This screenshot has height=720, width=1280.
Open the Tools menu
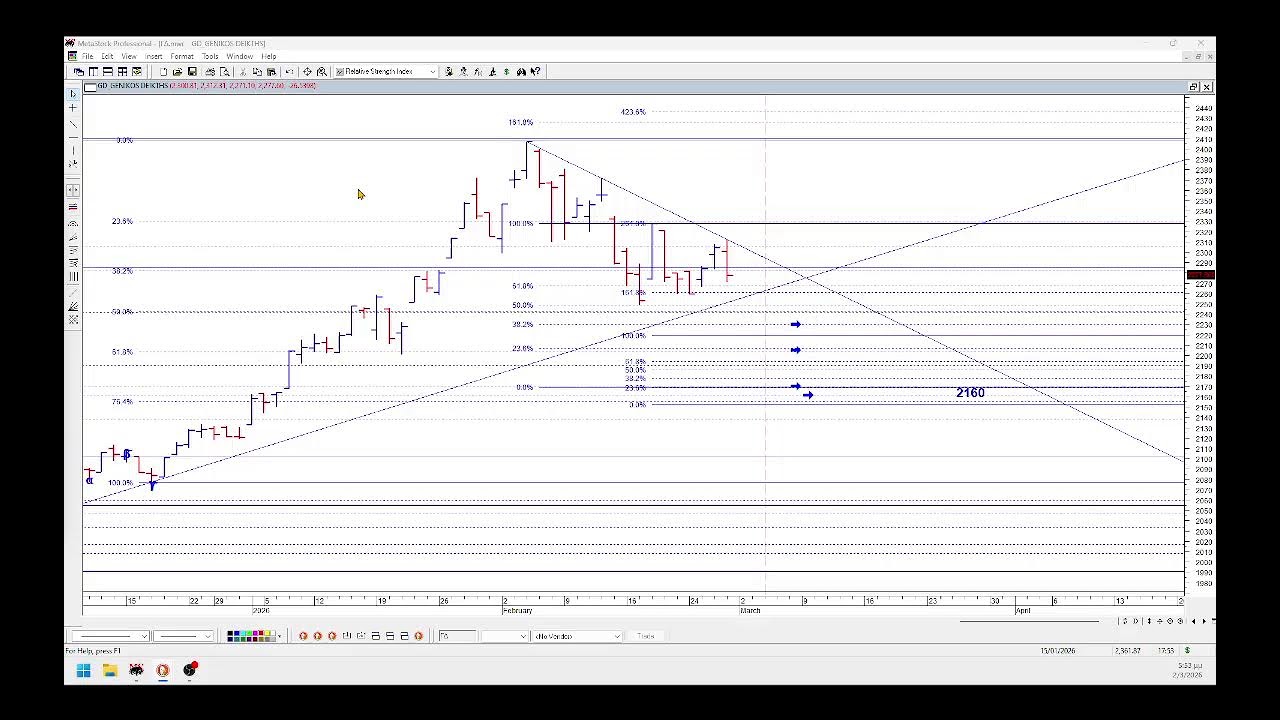pyautogui.click(x=210, y=56)
